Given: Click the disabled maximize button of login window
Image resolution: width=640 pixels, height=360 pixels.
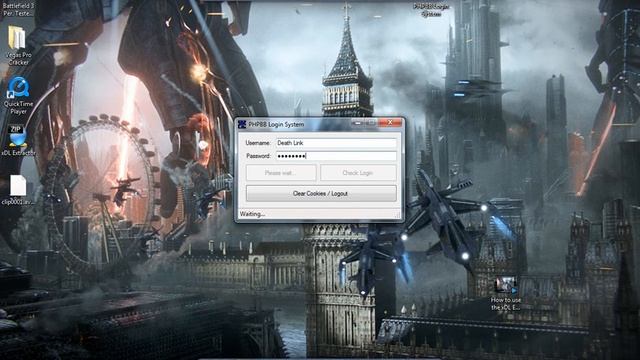Looking at the screenshot, I should [371, 122].
